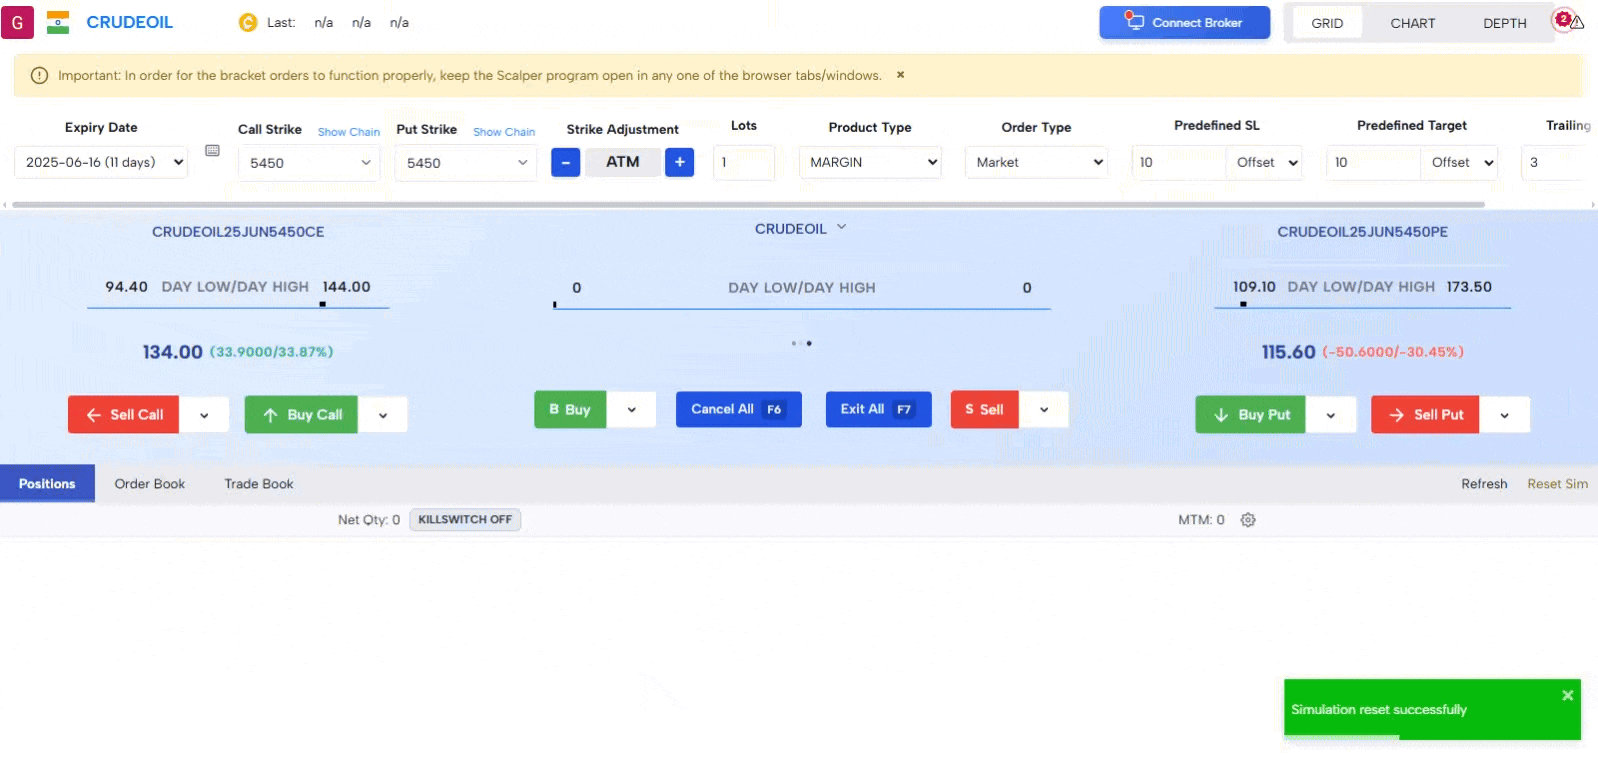Dismiss the yellow important notice banner
The width and height of the screenshot is (1598, 772).
[x=900, y=75]
